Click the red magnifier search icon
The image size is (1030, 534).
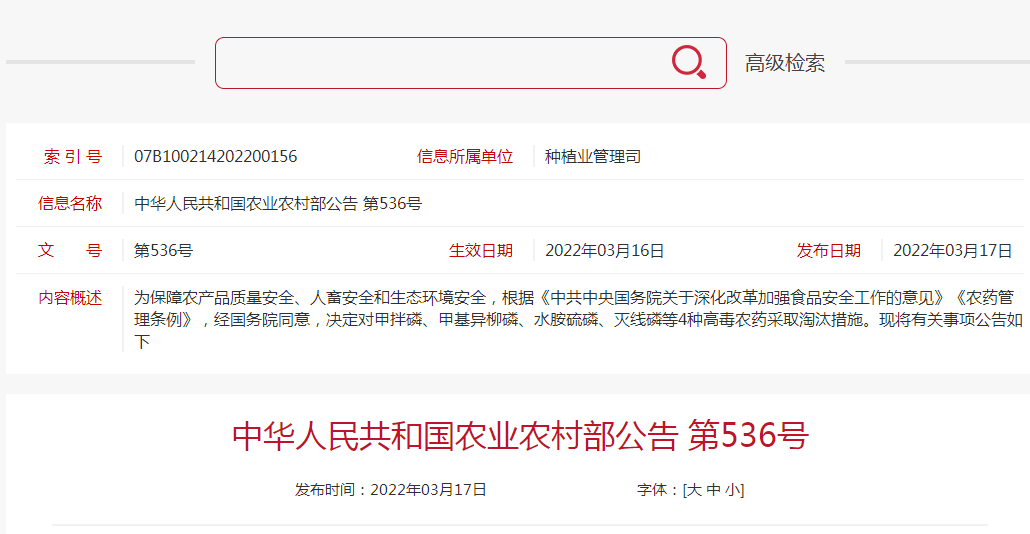tap(688, 62)
